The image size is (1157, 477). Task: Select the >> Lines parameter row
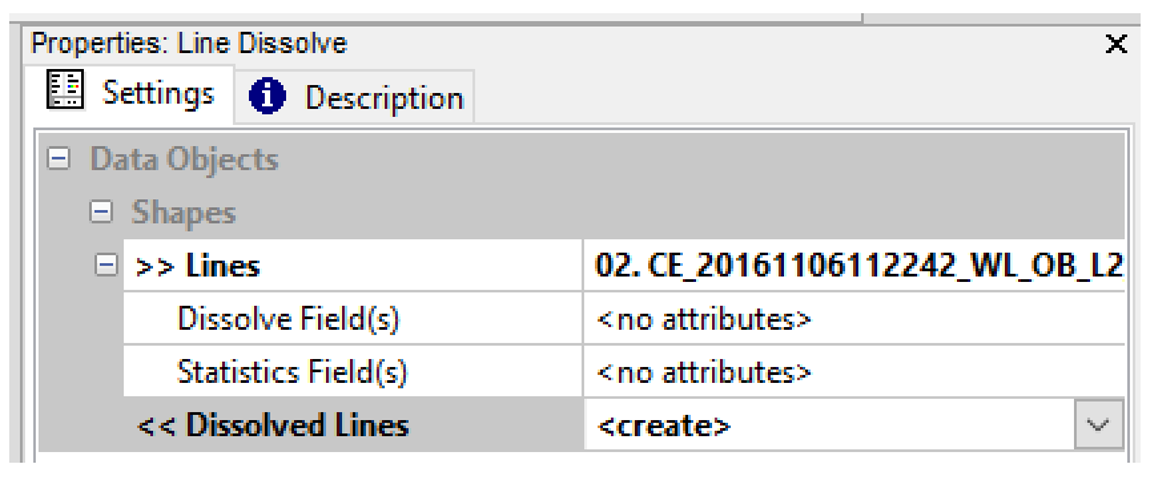(198, 266)
